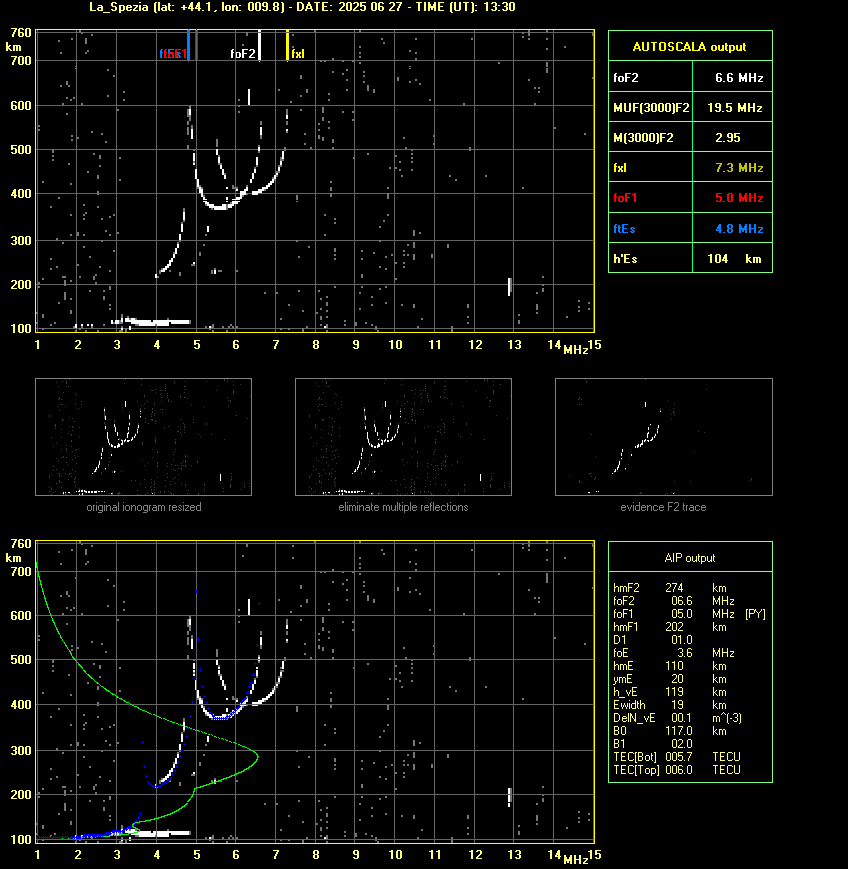Screen dimensions: 848x869
Task: Click the Es layer trace in top ionogram
Action: point(151,321)
